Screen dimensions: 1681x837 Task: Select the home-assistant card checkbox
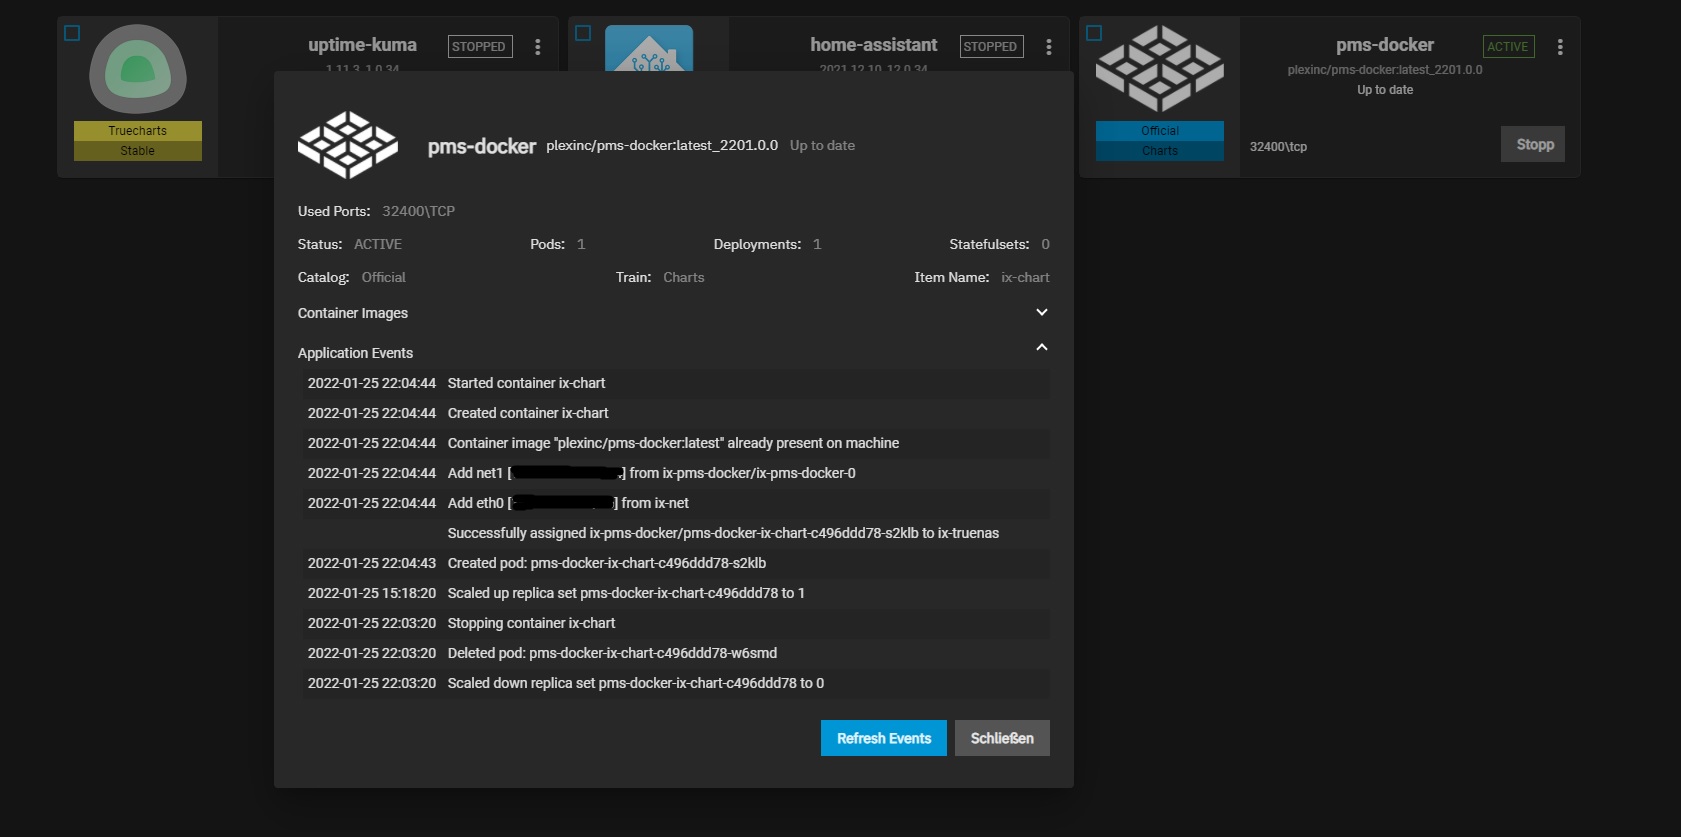coord(583,33)
